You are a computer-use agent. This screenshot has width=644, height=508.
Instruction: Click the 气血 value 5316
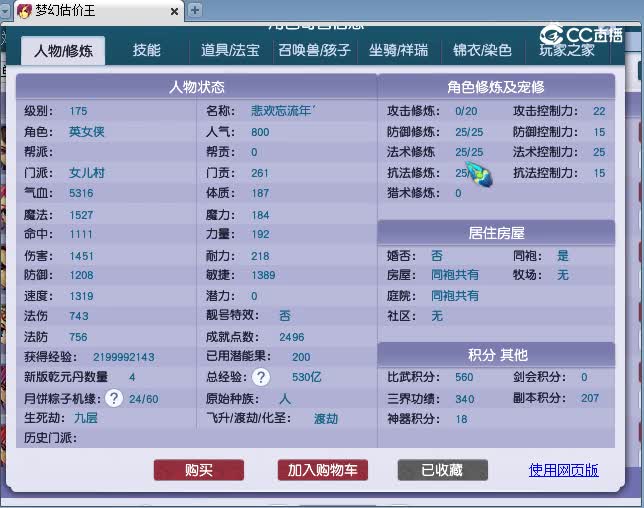click(81, 193)
